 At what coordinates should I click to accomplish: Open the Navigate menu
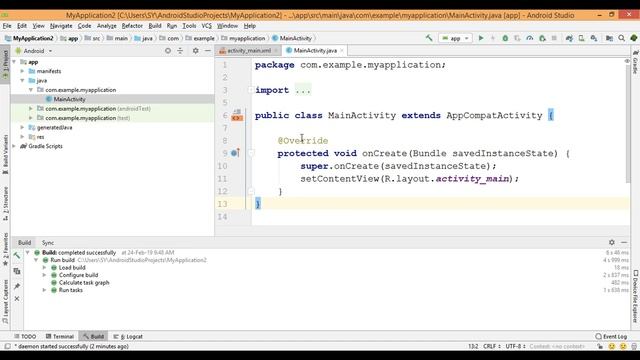61,26
